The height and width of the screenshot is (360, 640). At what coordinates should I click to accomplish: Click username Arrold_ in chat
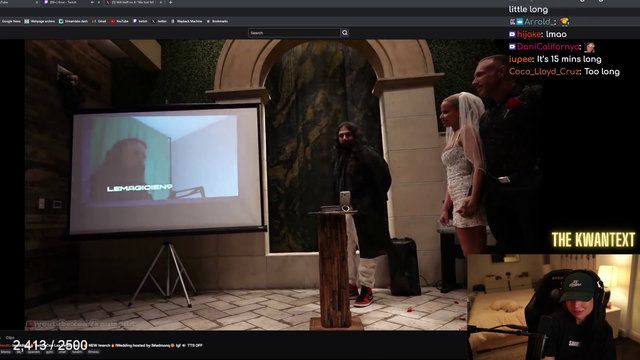(539, 22)
